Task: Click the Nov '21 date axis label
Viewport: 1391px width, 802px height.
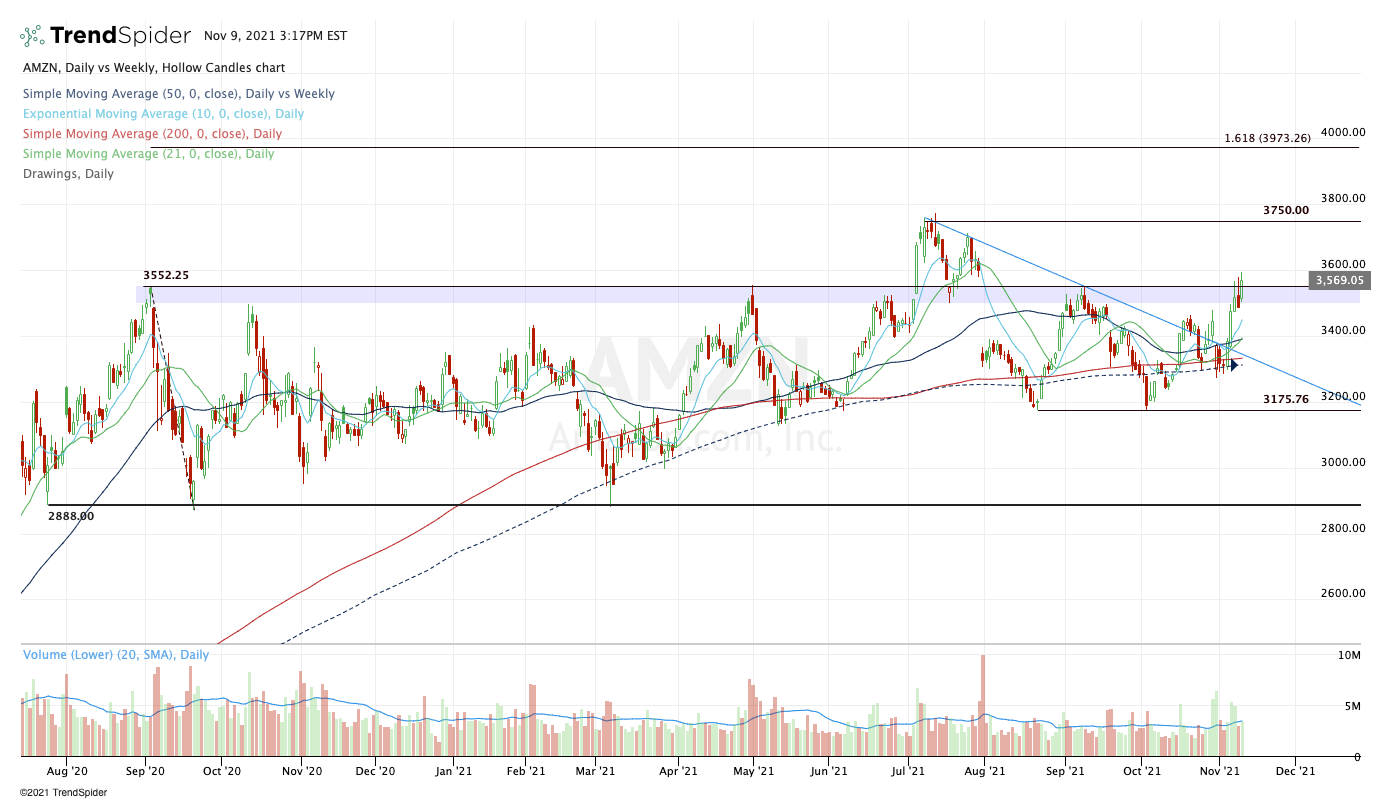Action: coord(1219,772)
